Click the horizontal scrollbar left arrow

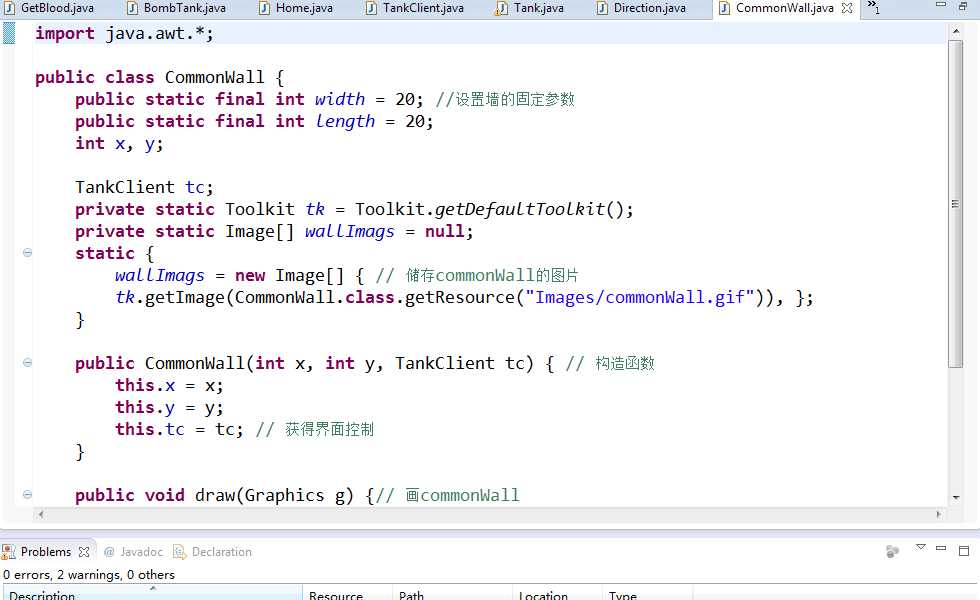41,514
